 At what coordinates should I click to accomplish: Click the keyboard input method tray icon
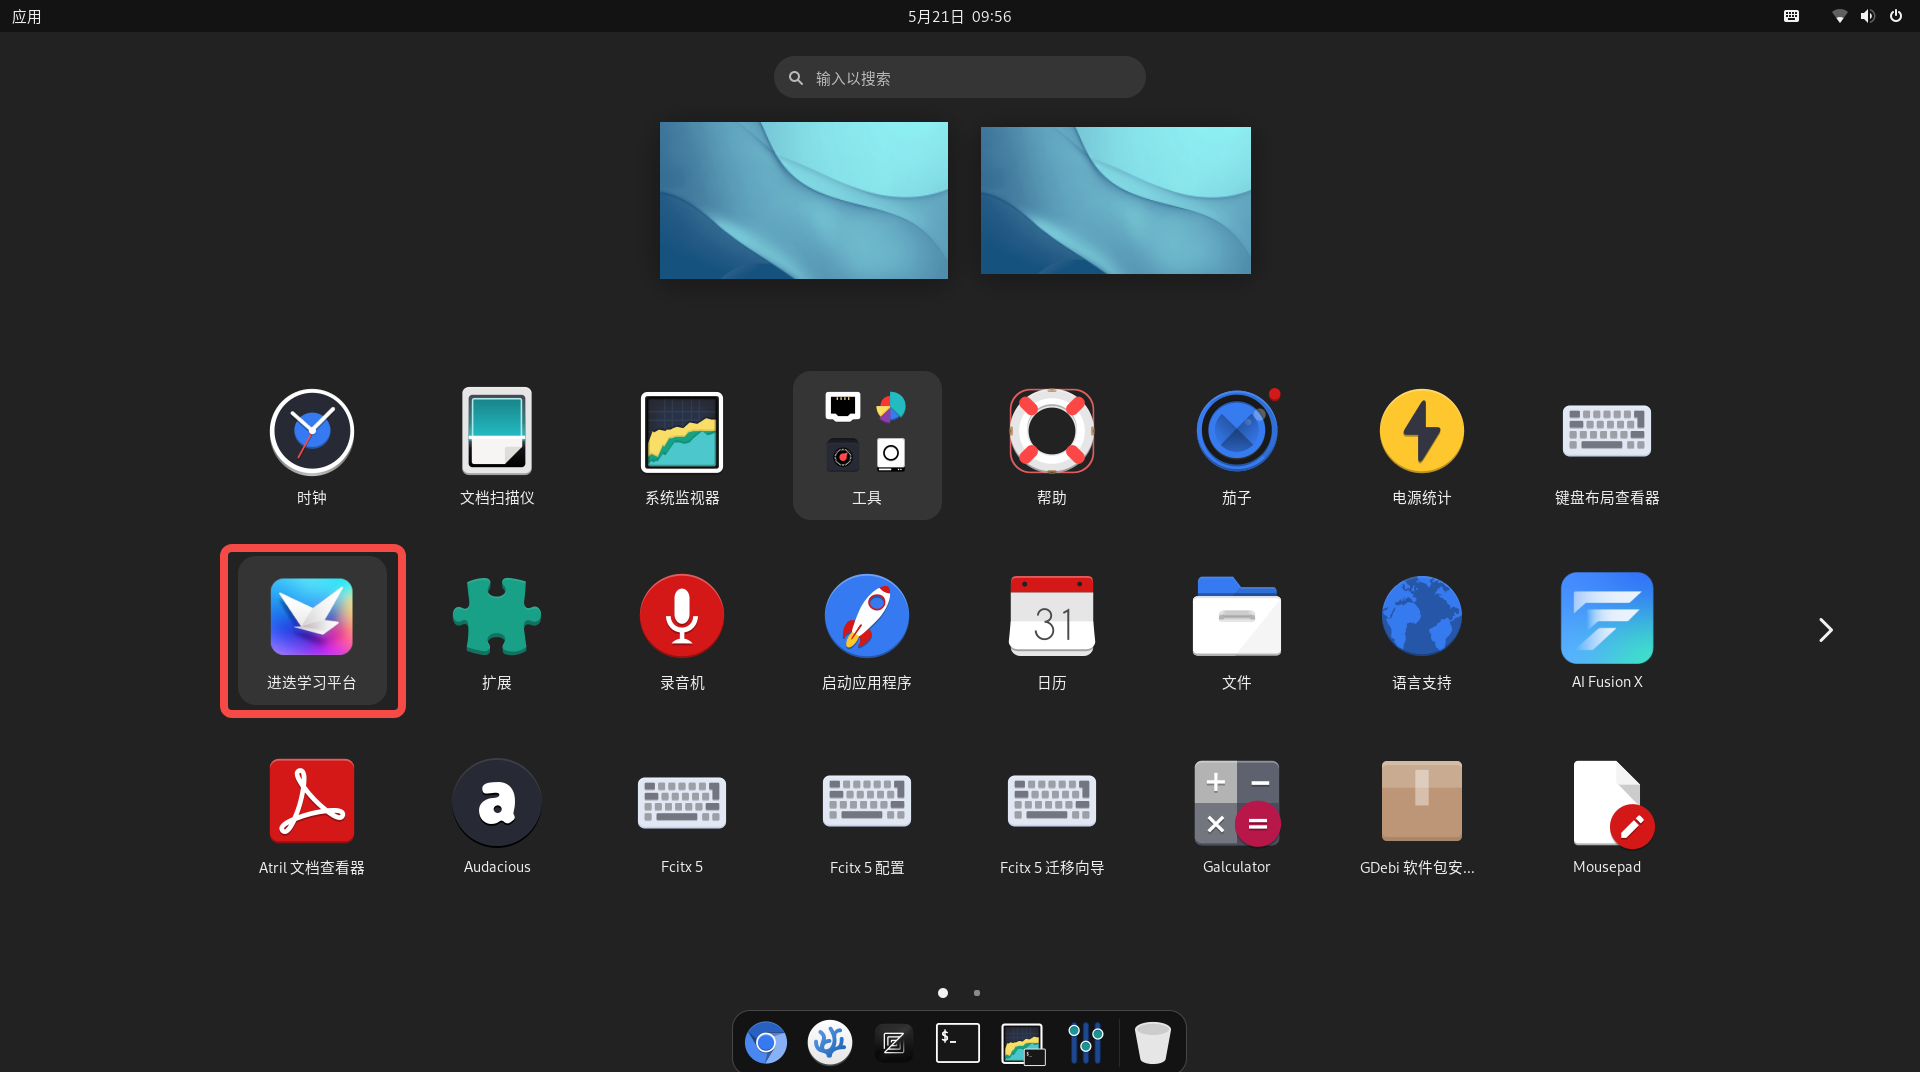1792,16
